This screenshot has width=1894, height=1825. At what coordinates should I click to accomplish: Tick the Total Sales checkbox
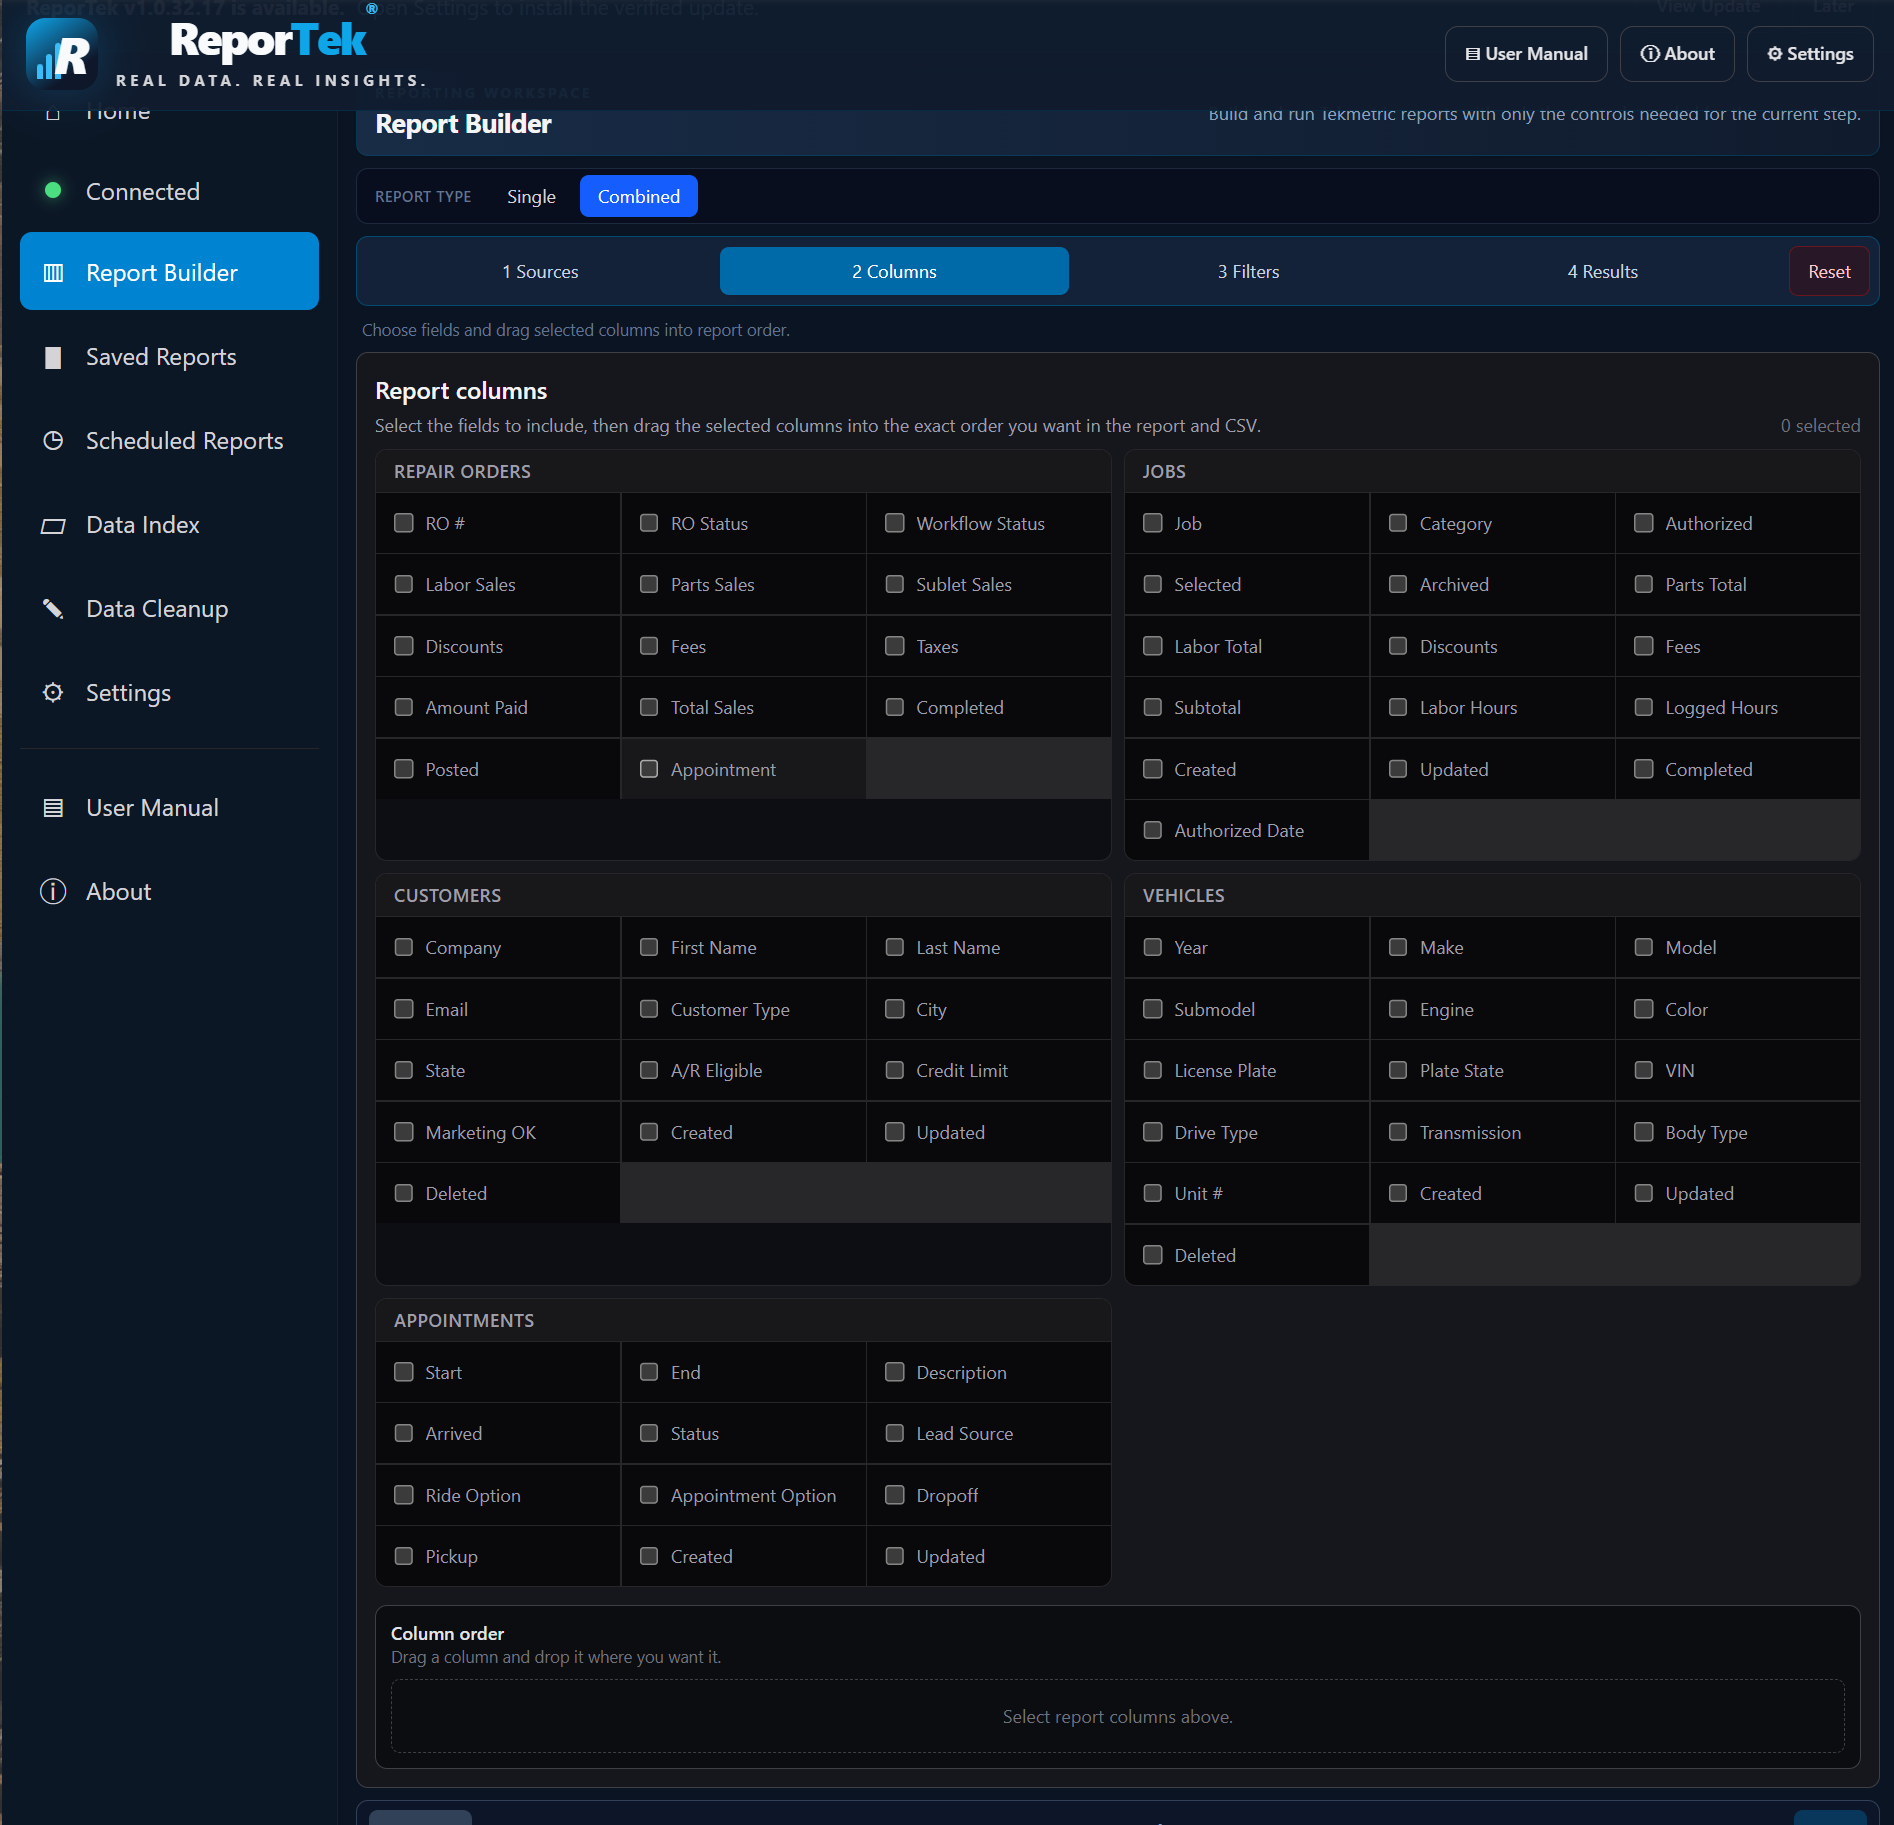click(x=649, y=707)
